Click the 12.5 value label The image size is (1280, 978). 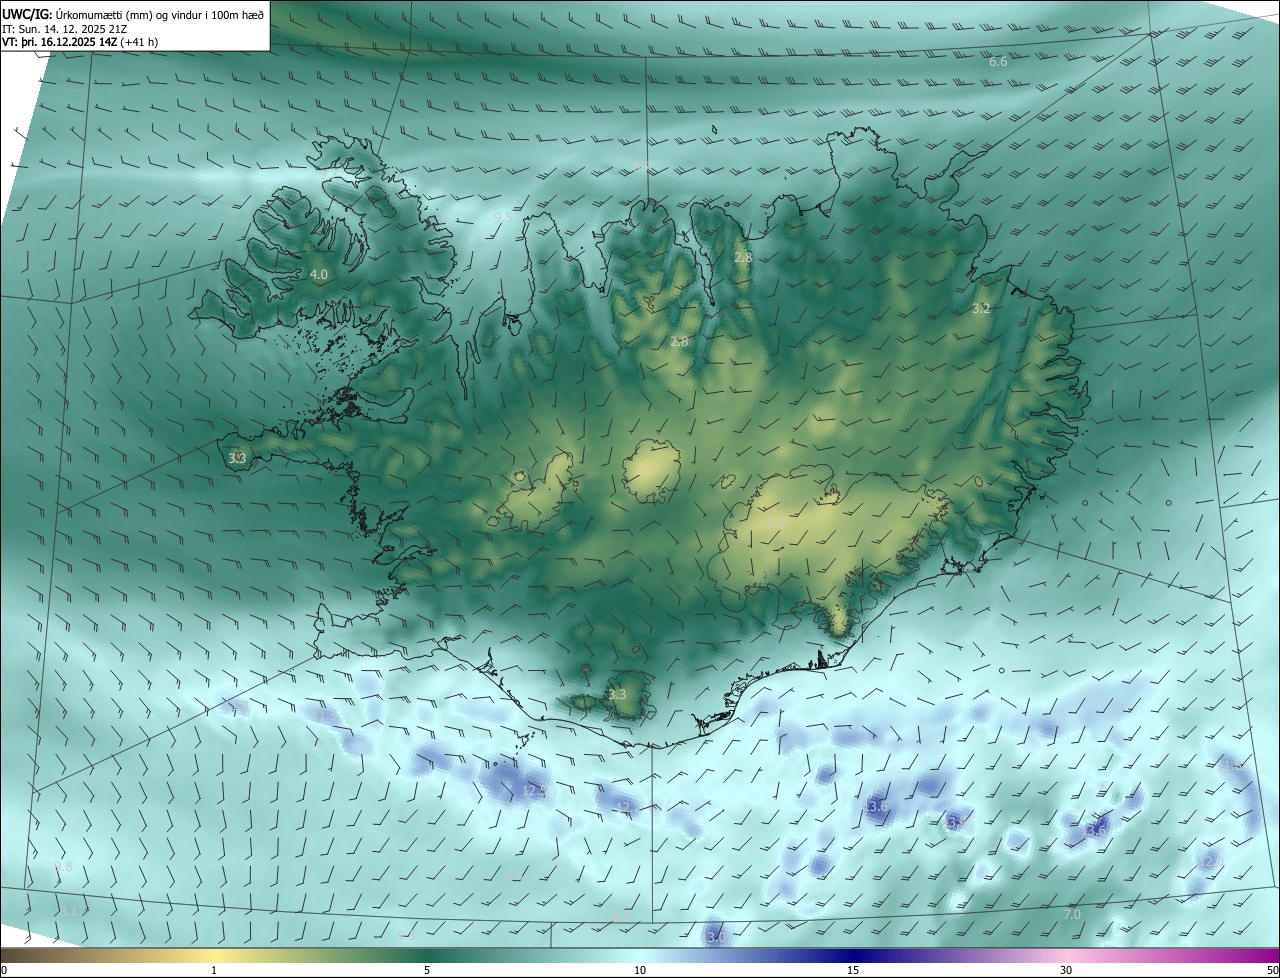[x=534, y=791]
